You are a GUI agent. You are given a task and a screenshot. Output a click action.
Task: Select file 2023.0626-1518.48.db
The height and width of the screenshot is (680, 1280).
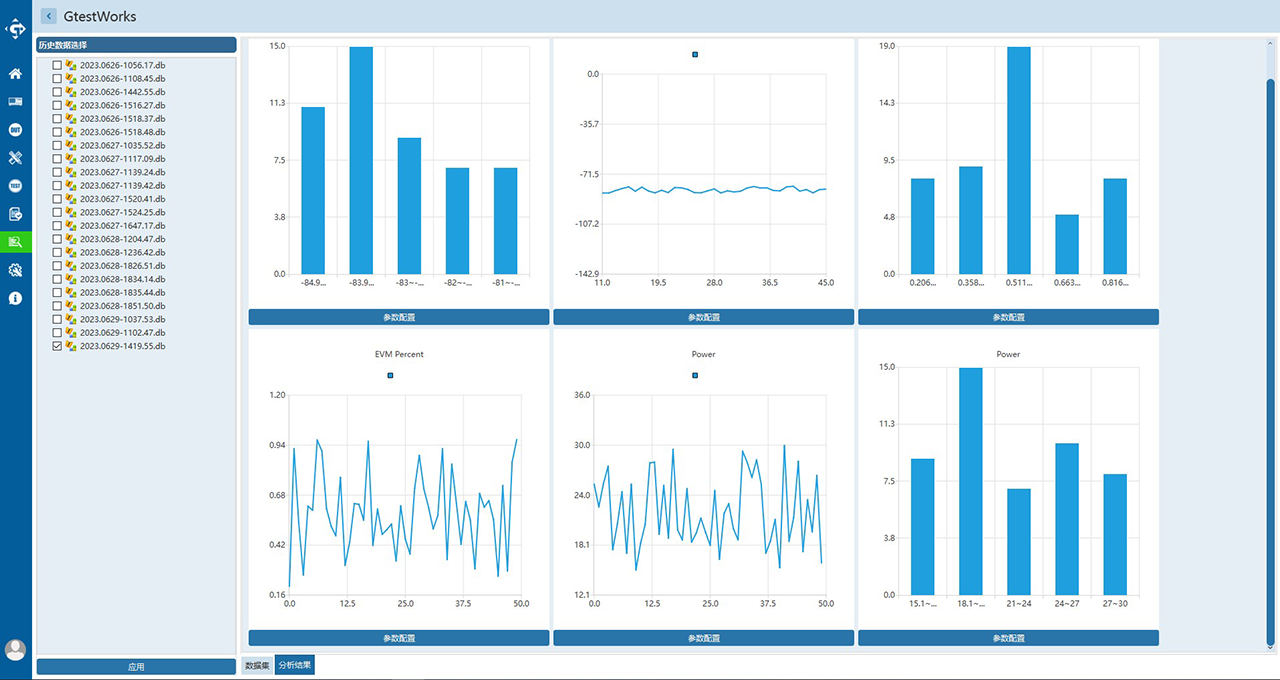pos(123,132)
